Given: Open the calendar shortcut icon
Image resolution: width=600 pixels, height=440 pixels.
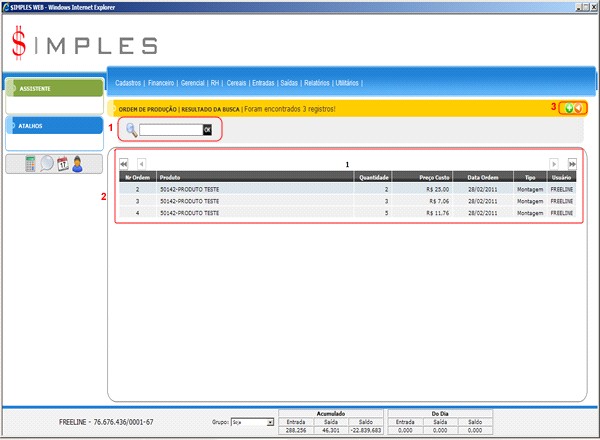Looking at the screenshot, I should (x=63, y=164).
